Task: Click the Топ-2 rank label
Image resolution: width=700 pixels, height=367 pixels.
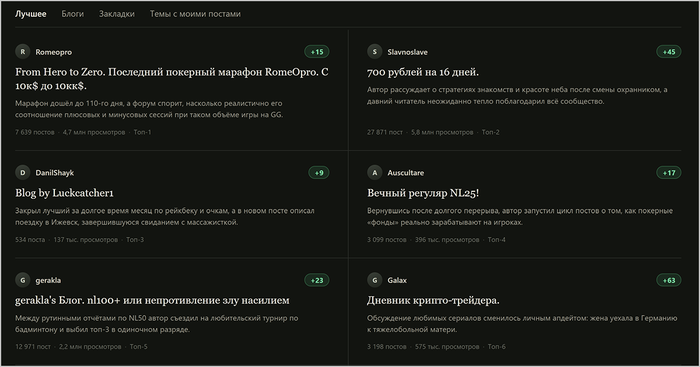Action: [x=491, y=132]
